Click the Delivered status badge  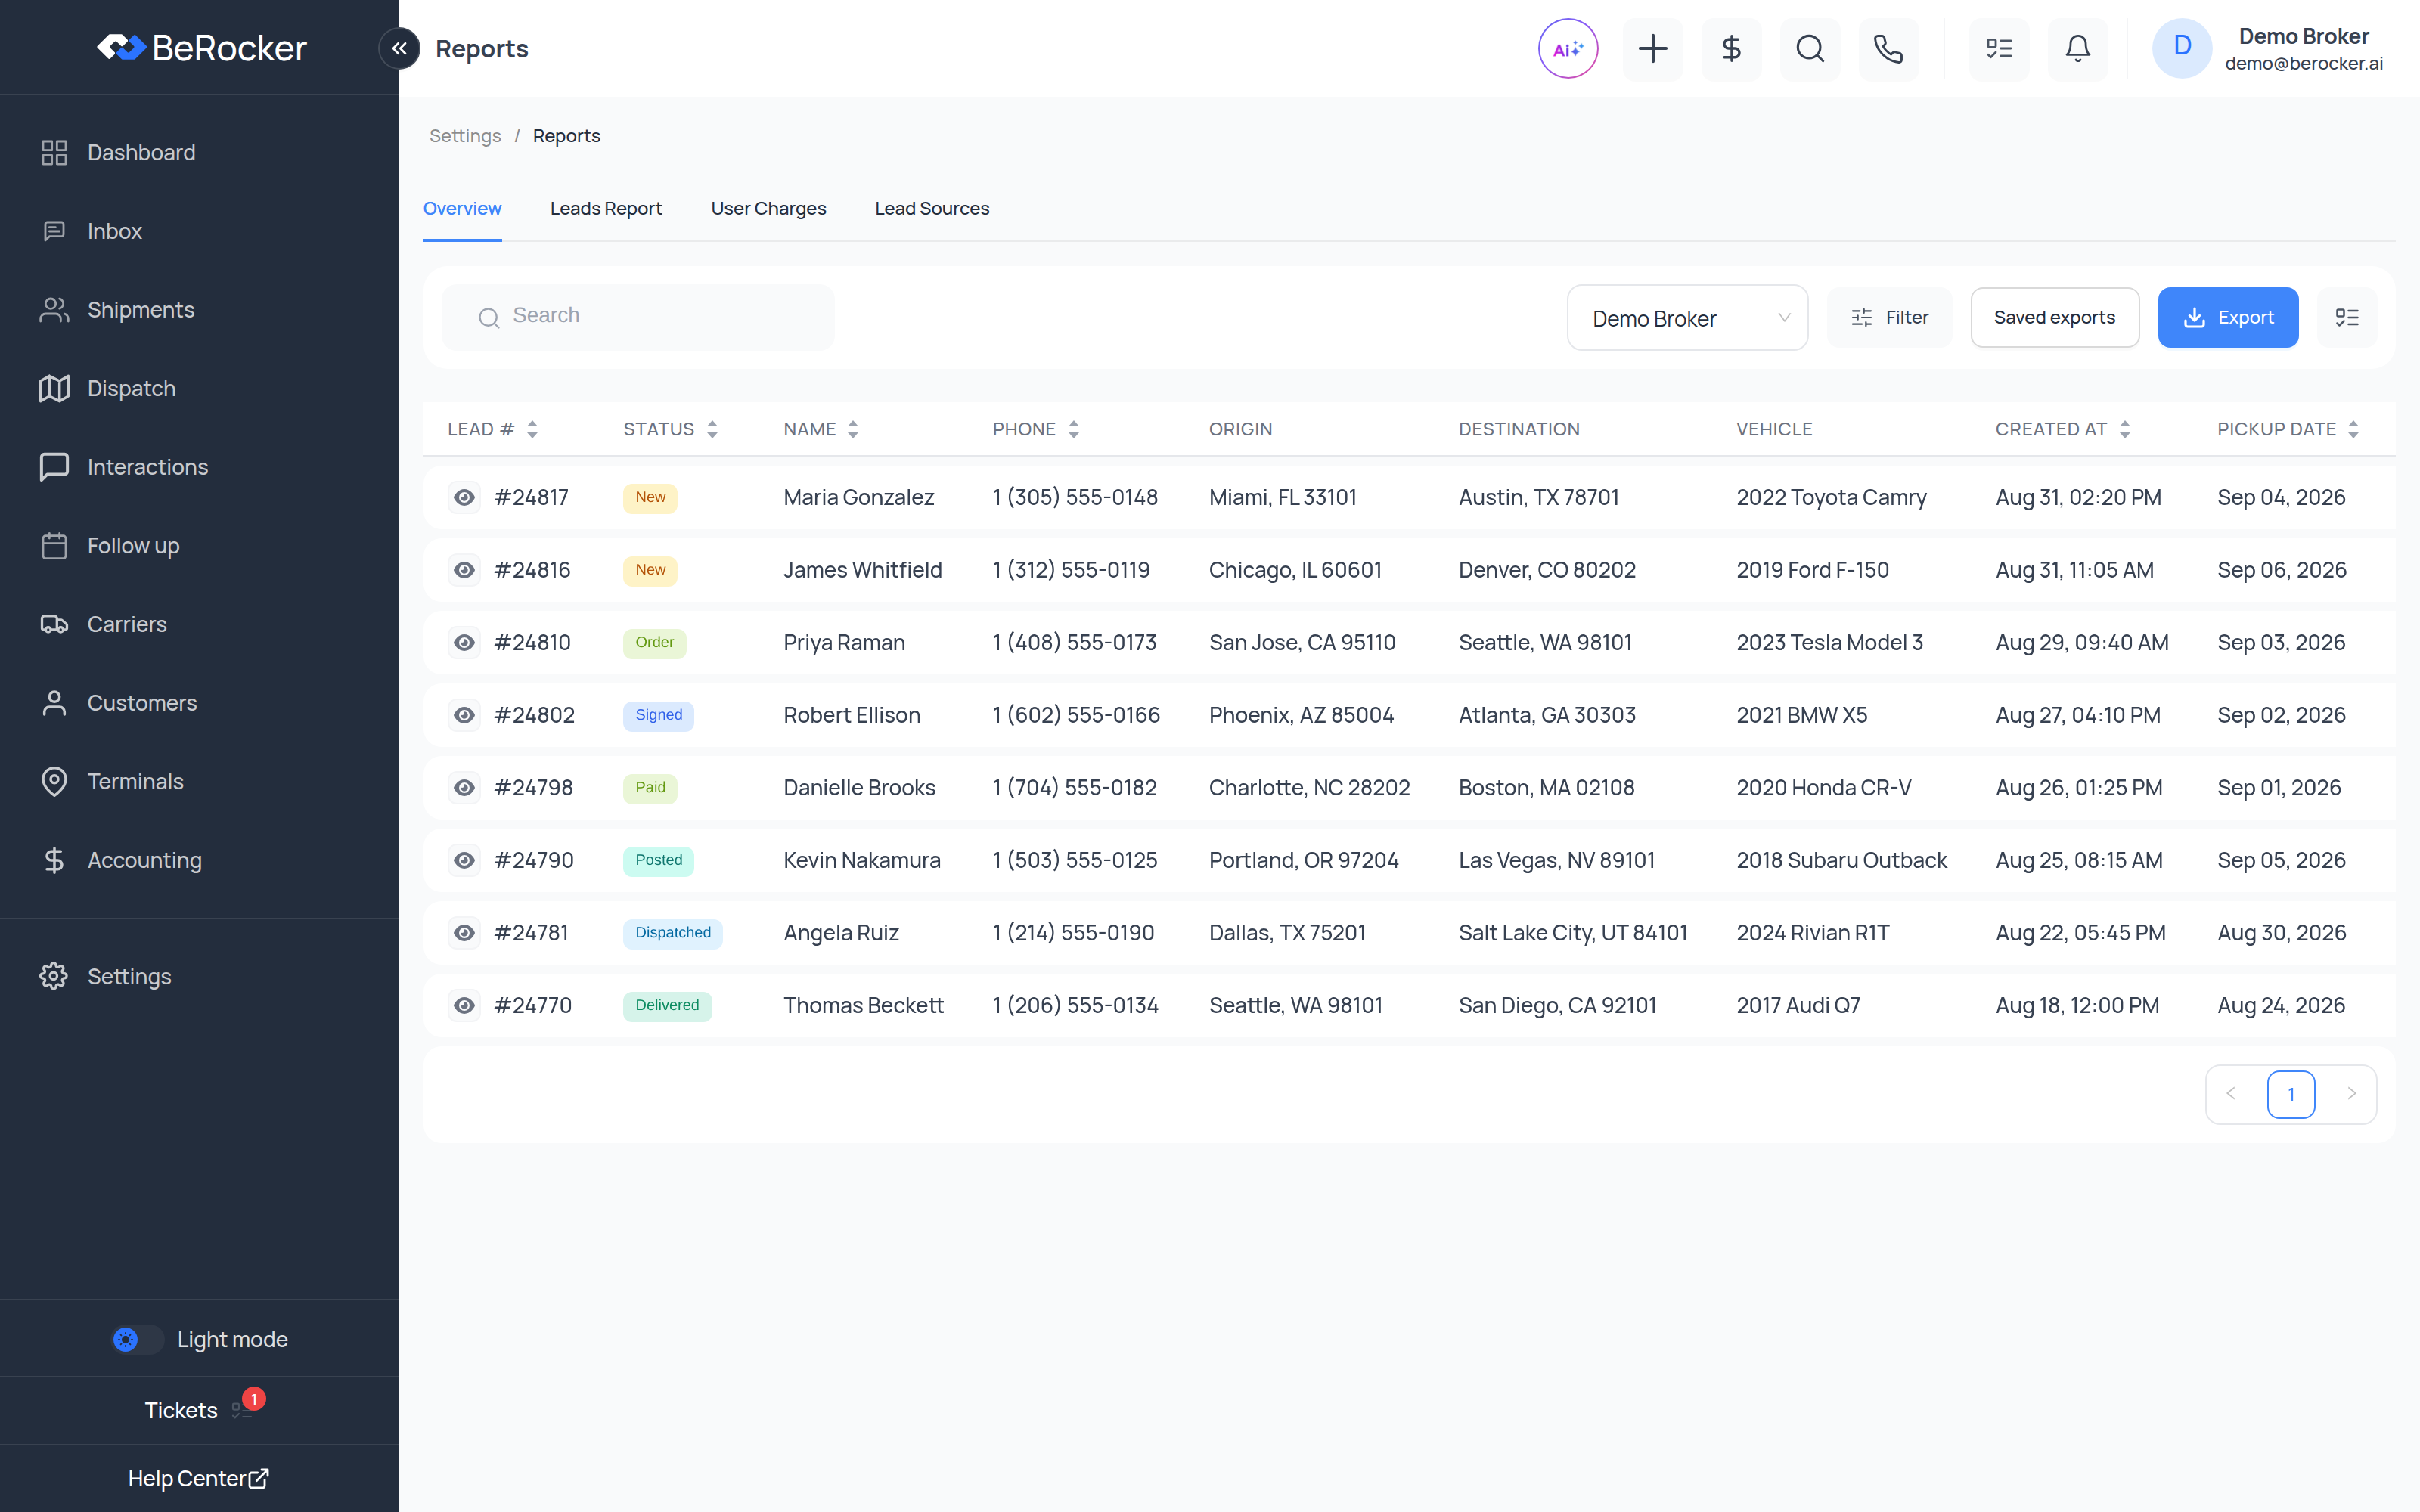pos(667,1005)
